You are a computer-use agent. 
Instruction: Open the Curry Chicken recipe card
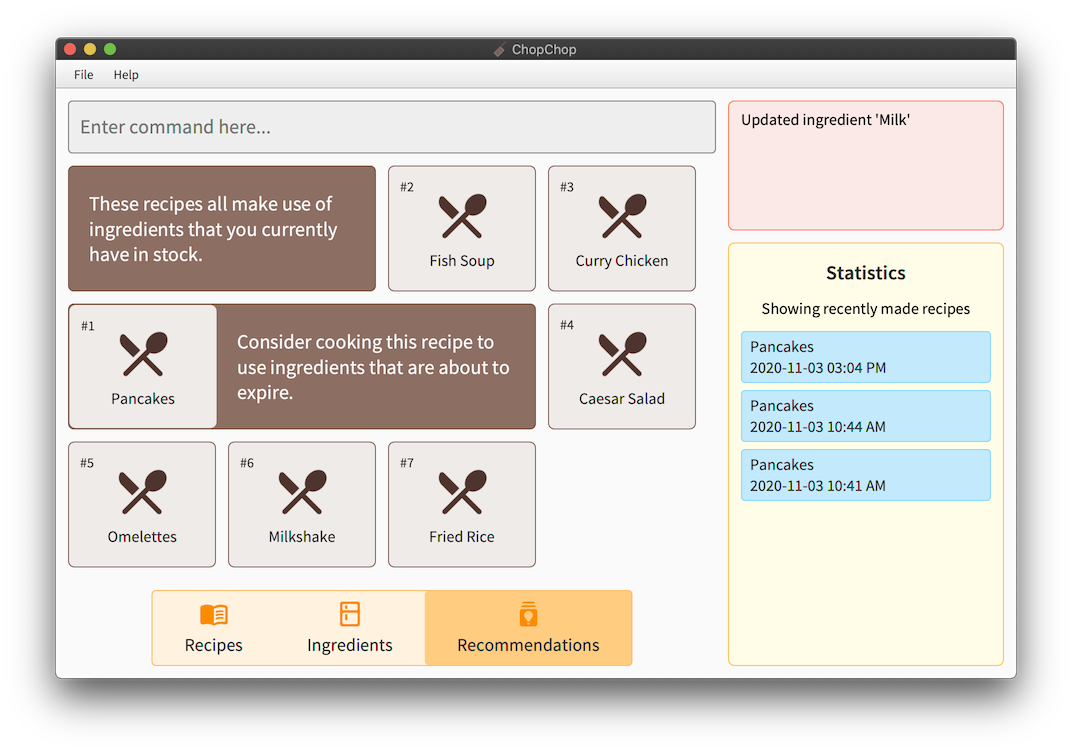[622, 228]
